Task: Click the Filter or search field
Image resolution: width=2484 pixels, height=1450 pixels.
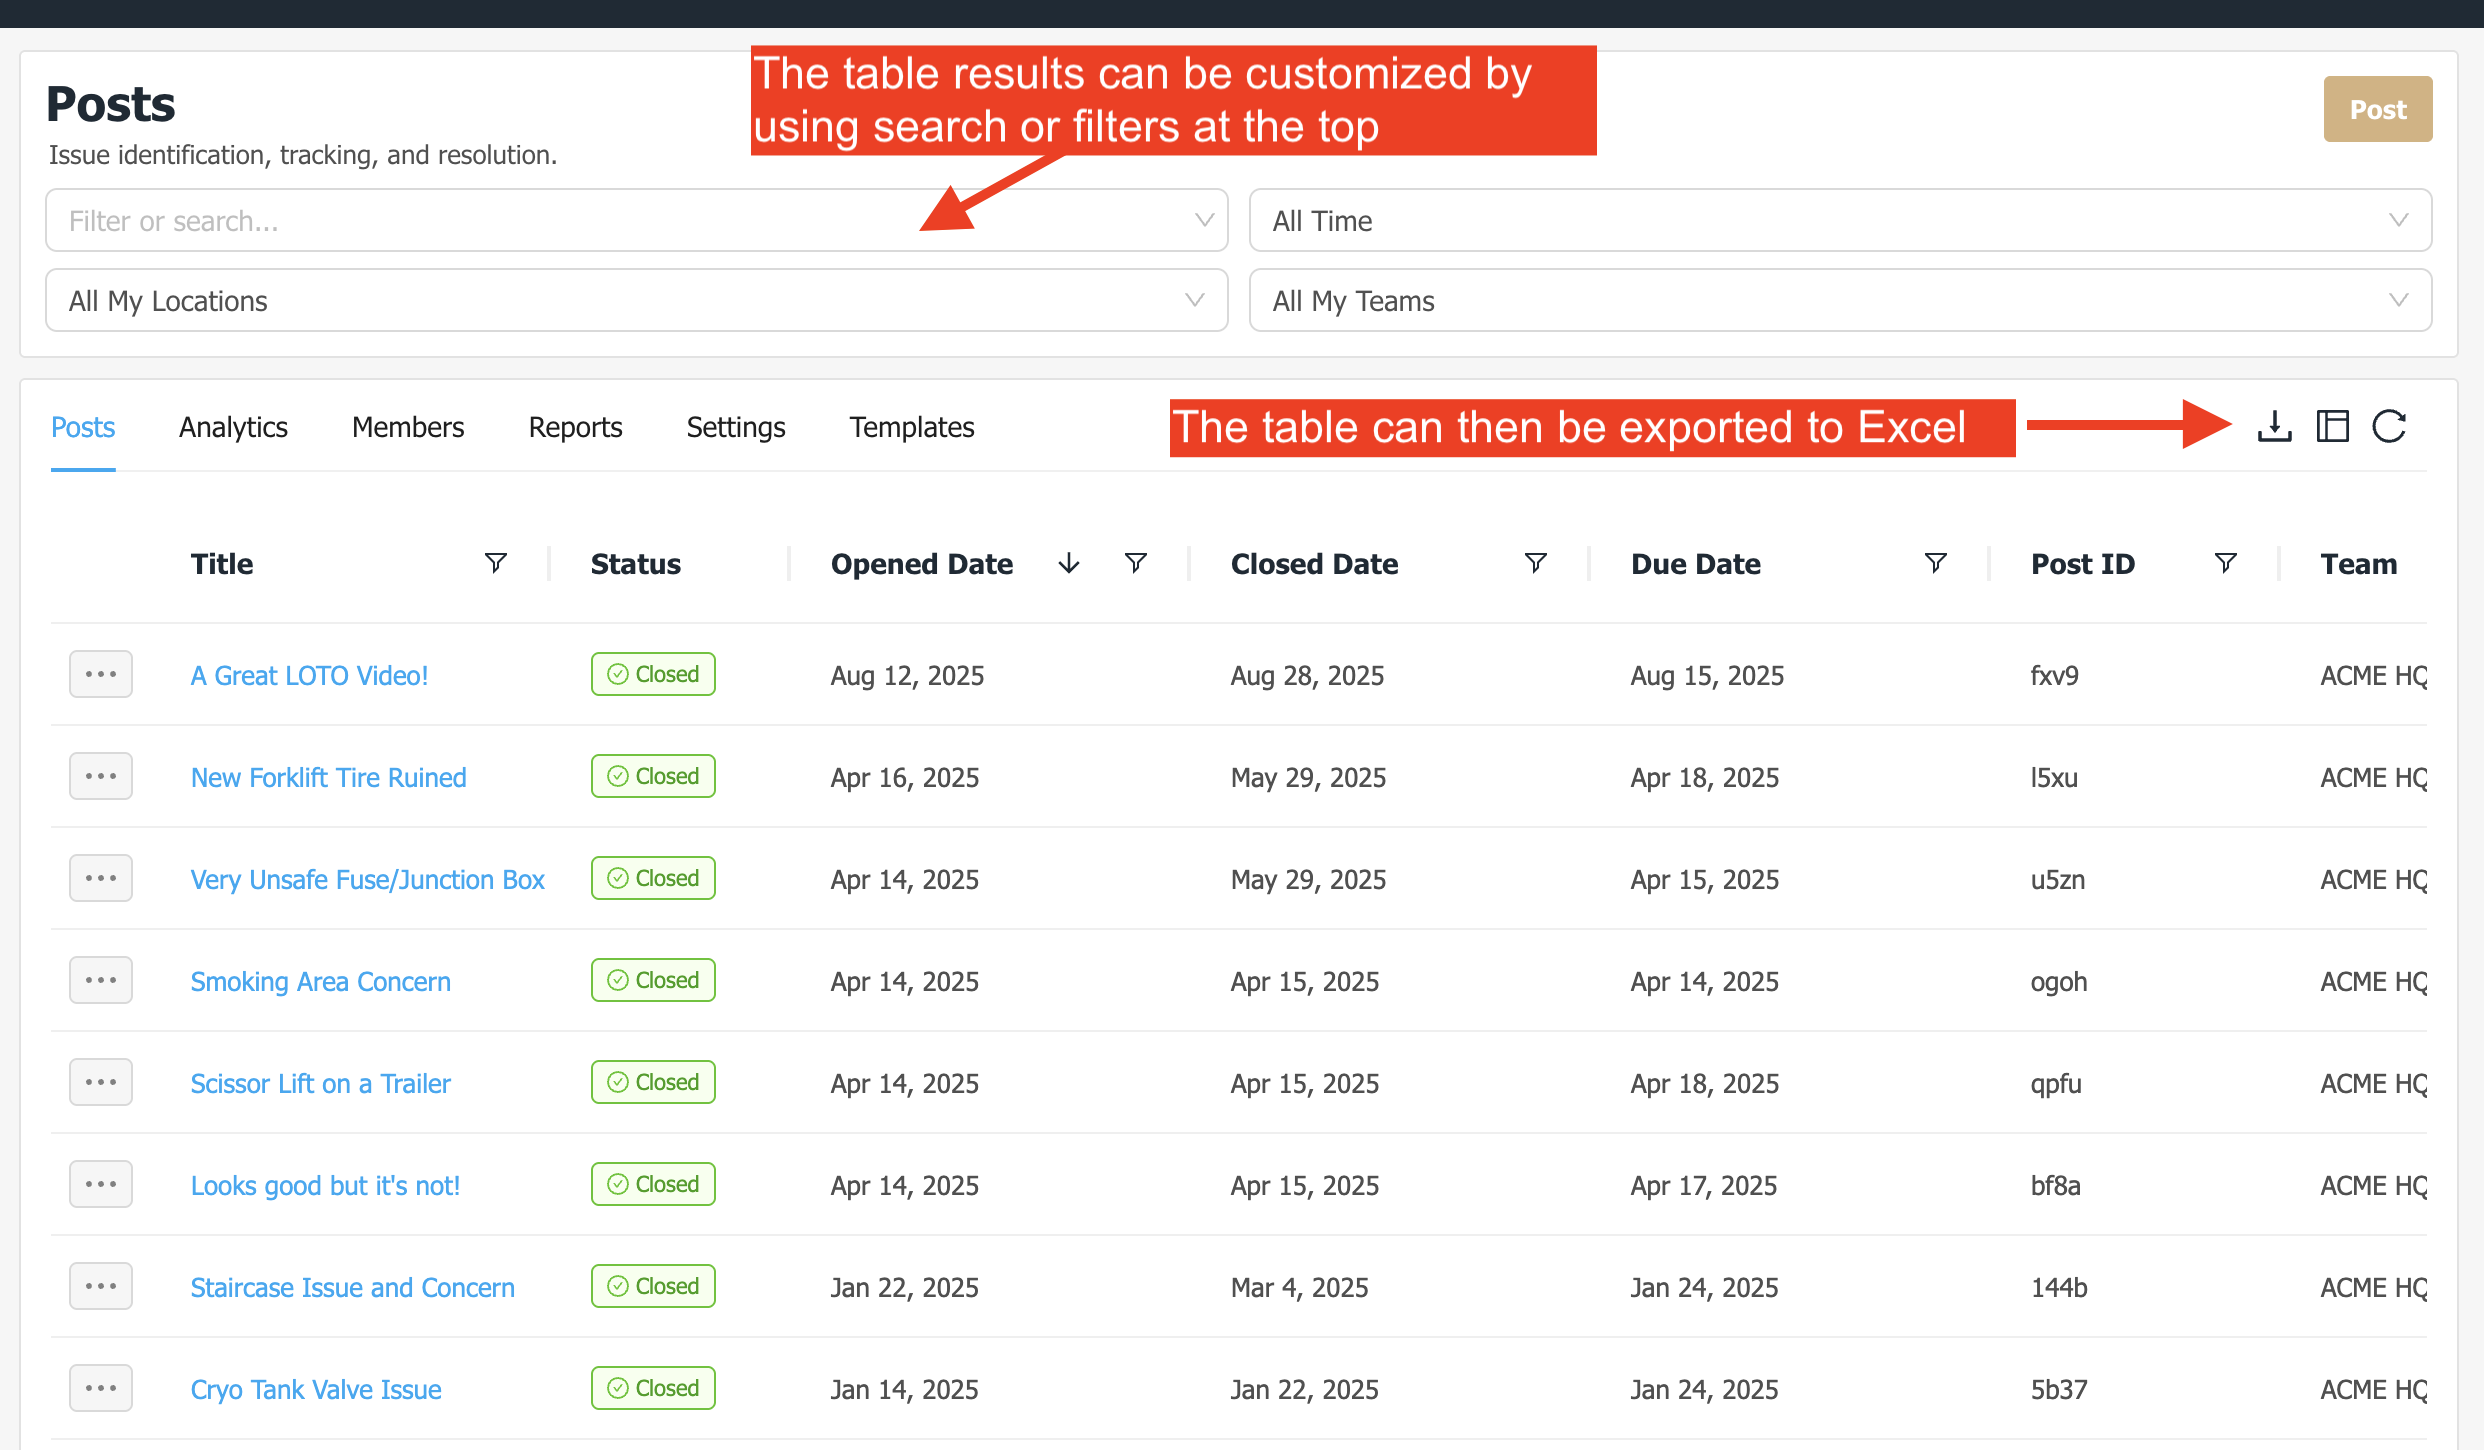Action: [620, 221]
